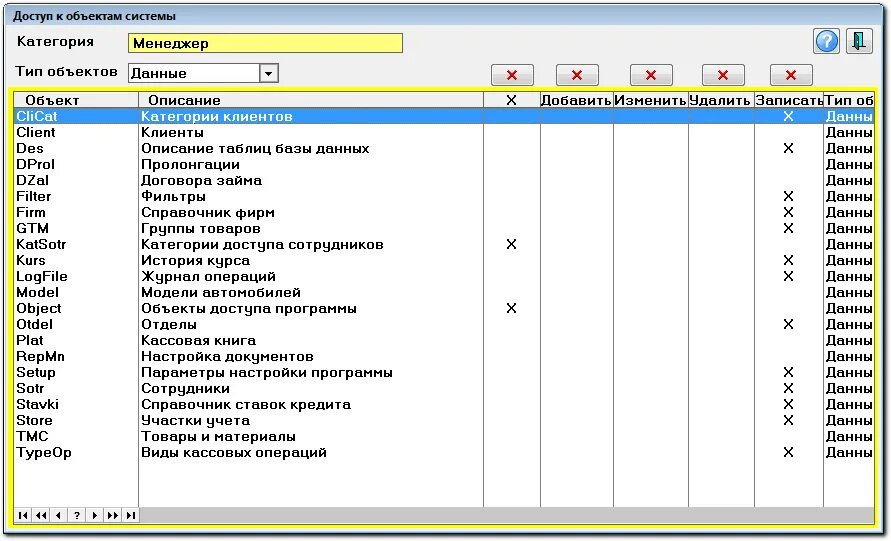Click the Описание column header
Viewport: 891px width, 541px height.
point(311,101)
